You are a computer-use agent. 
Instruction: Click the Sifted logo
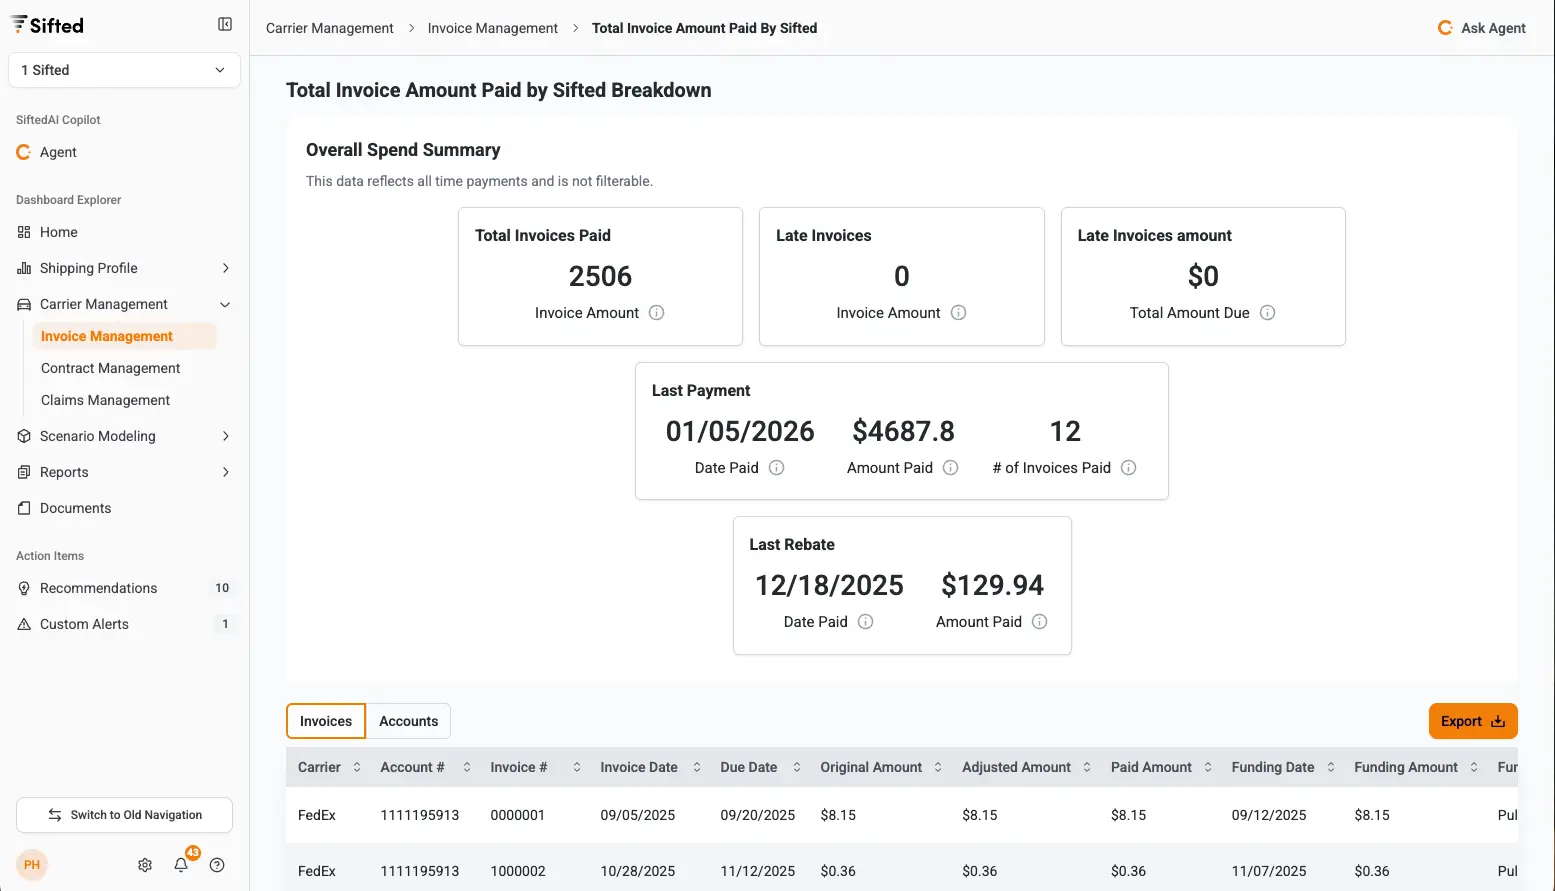[x=46, y=24]
